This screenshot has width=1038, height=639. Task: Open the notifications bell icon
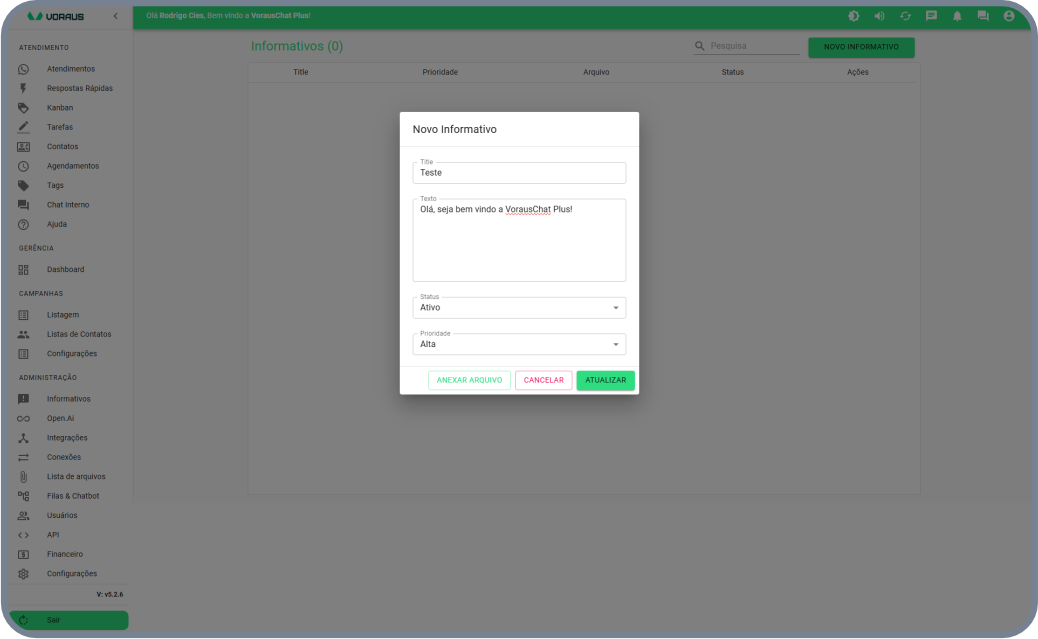point(957,16)
